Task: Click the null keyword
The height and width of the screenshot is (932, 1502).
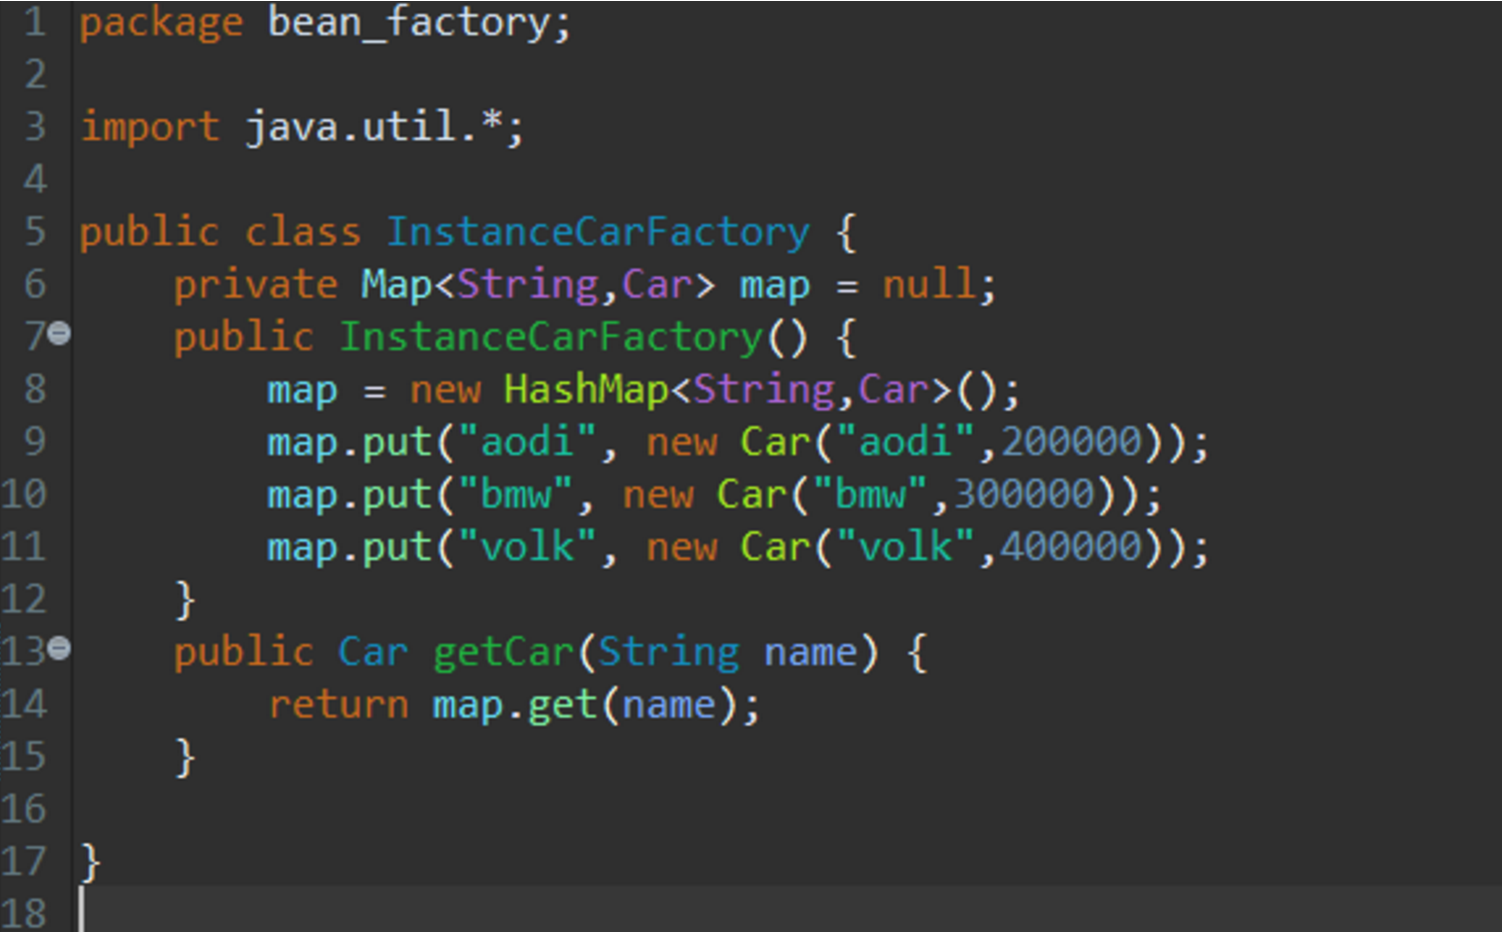Action: (927, 285)
